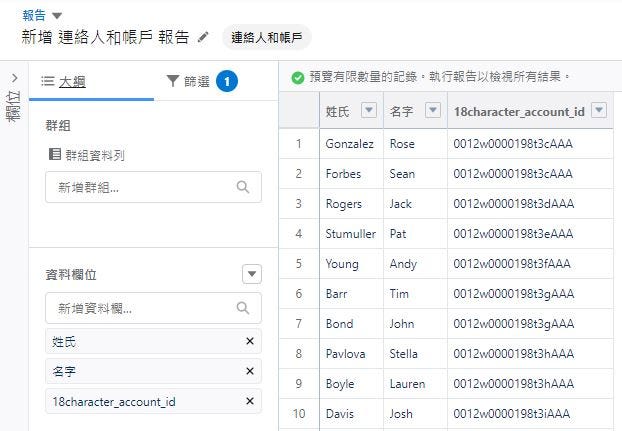Image resolution: width=622 pixels, height=431 pixels.
Task: Select the 18character_account_id field pill
Action: 154,401
